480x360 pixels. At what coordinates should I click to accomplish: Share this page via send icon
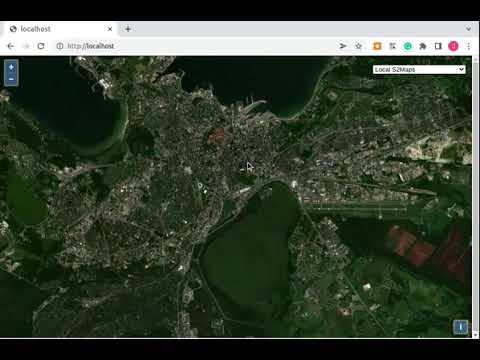coord(343,46)
